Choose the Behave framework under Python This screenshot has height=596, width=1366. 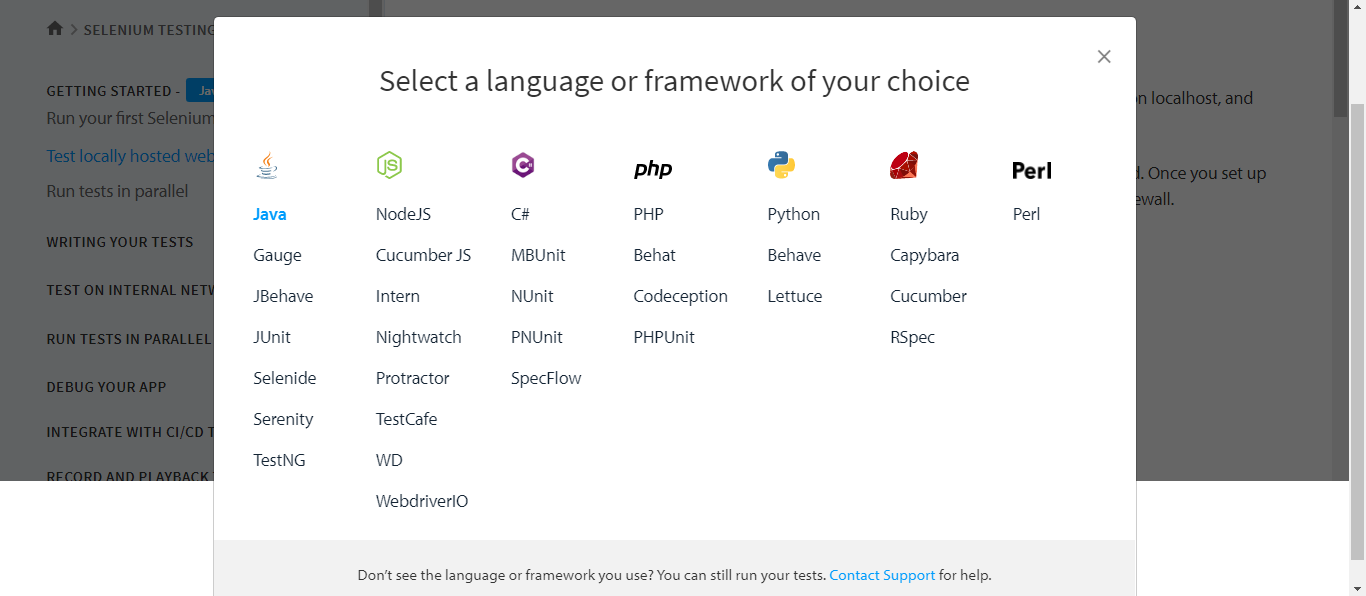pyautogui.click(x=794, y=255)
